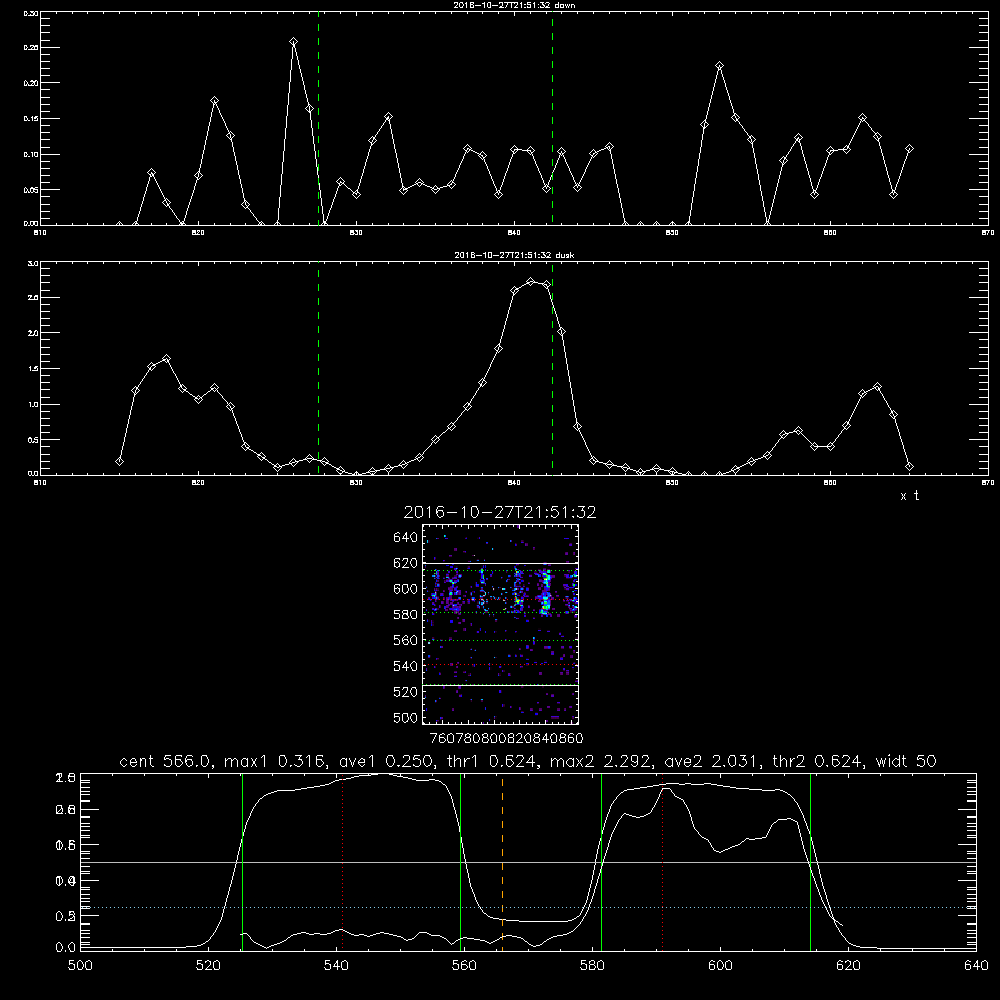Screen dimensions: 1000x1000
Task: Click the dusk plot title '2016-10-27T21:51:32 dusk'
Action: (514, 255)
